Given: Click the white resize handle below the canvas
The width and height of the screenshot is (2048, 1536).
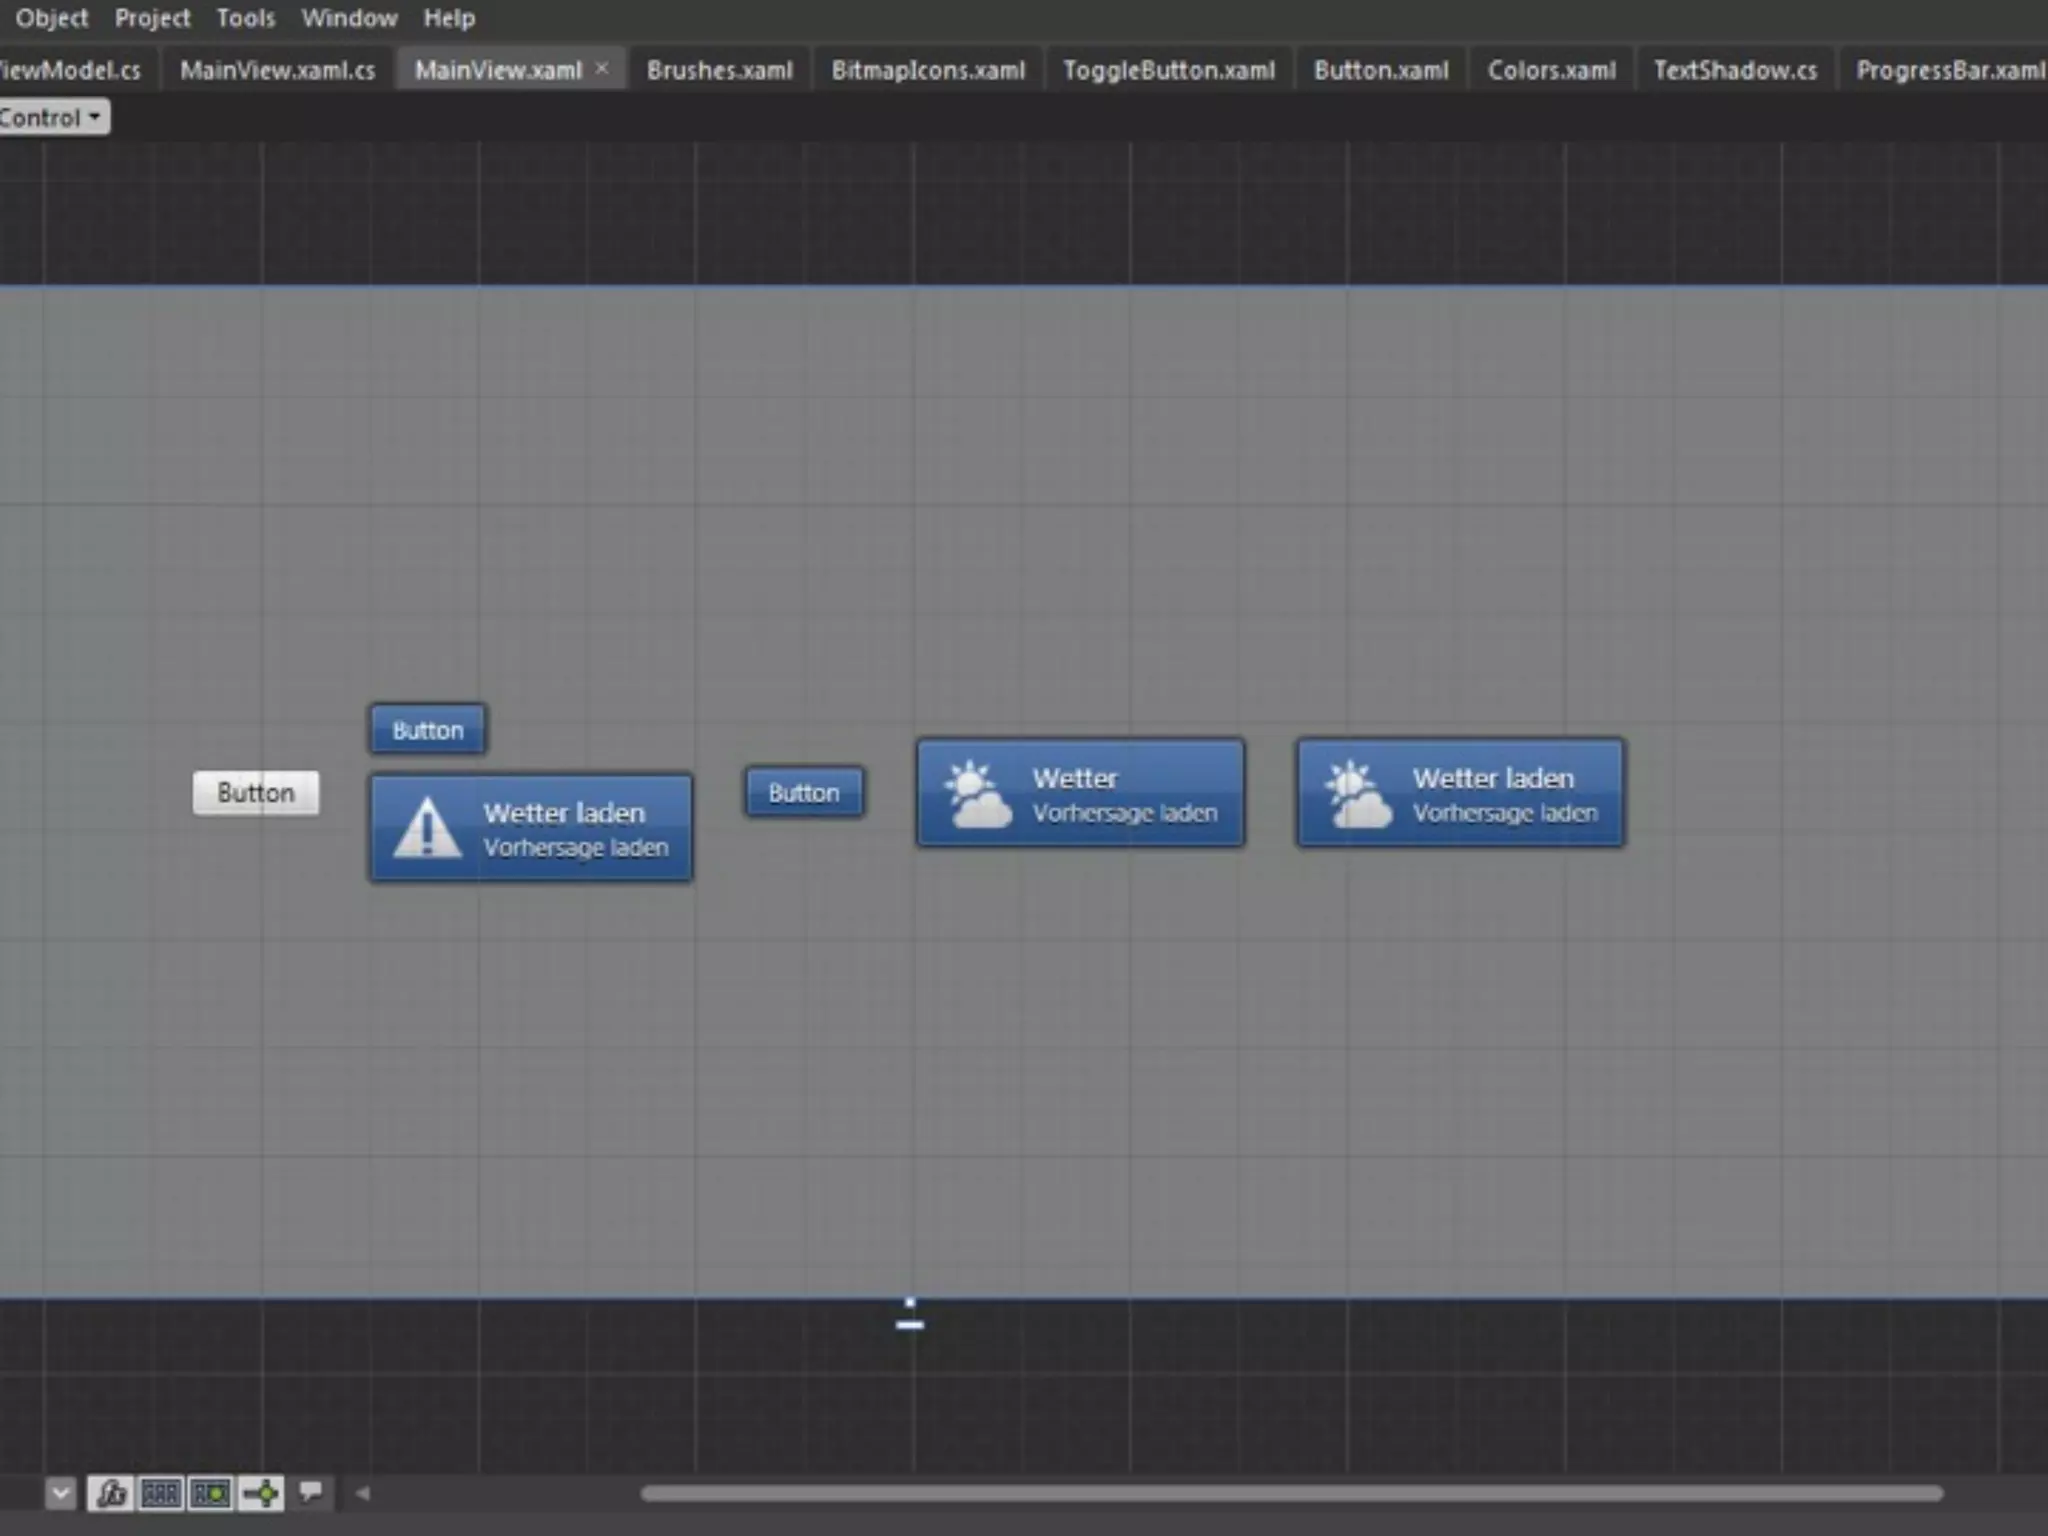Looking at the screenshot, I should click(910, 1323).
